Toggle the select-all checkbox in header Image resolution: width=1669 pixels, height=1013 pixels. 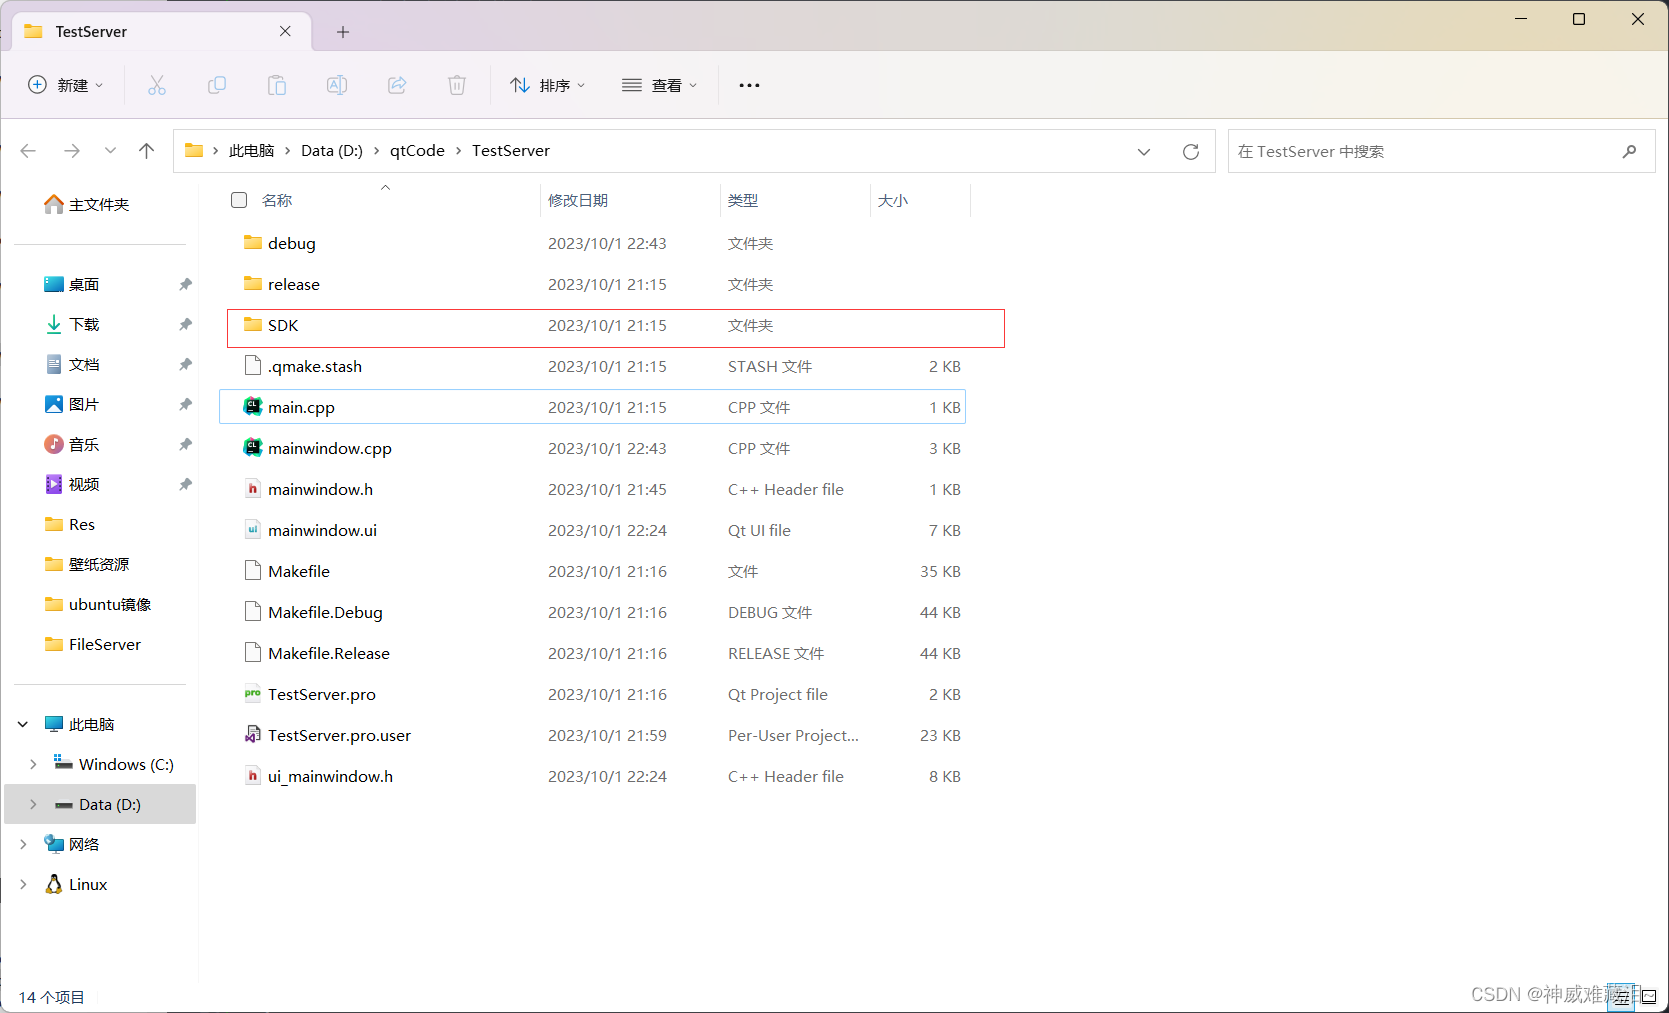(x=239, y=200)
